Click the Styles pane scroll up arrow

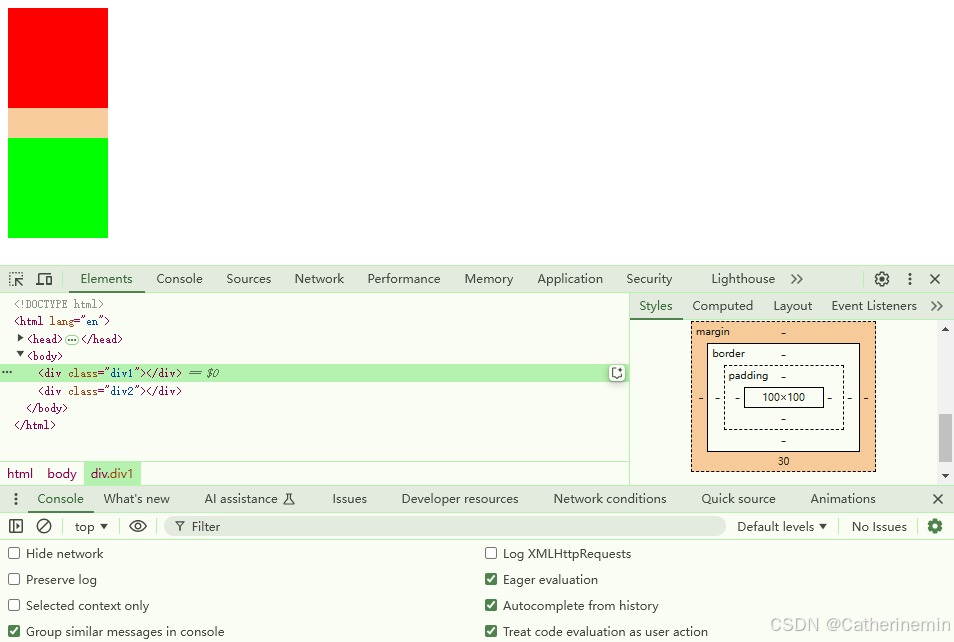(x=945, y=329)
